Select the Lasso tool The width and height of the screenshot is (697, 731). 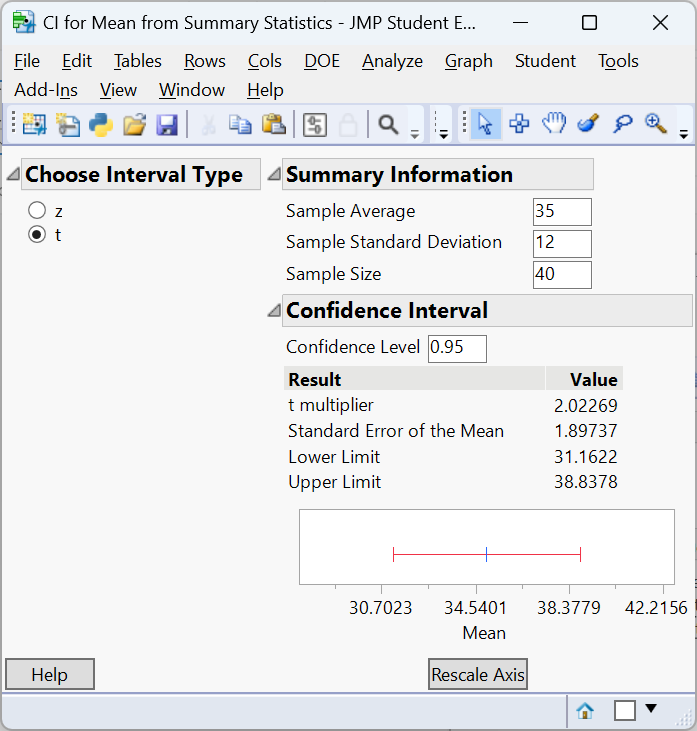(x=622, y=124)
